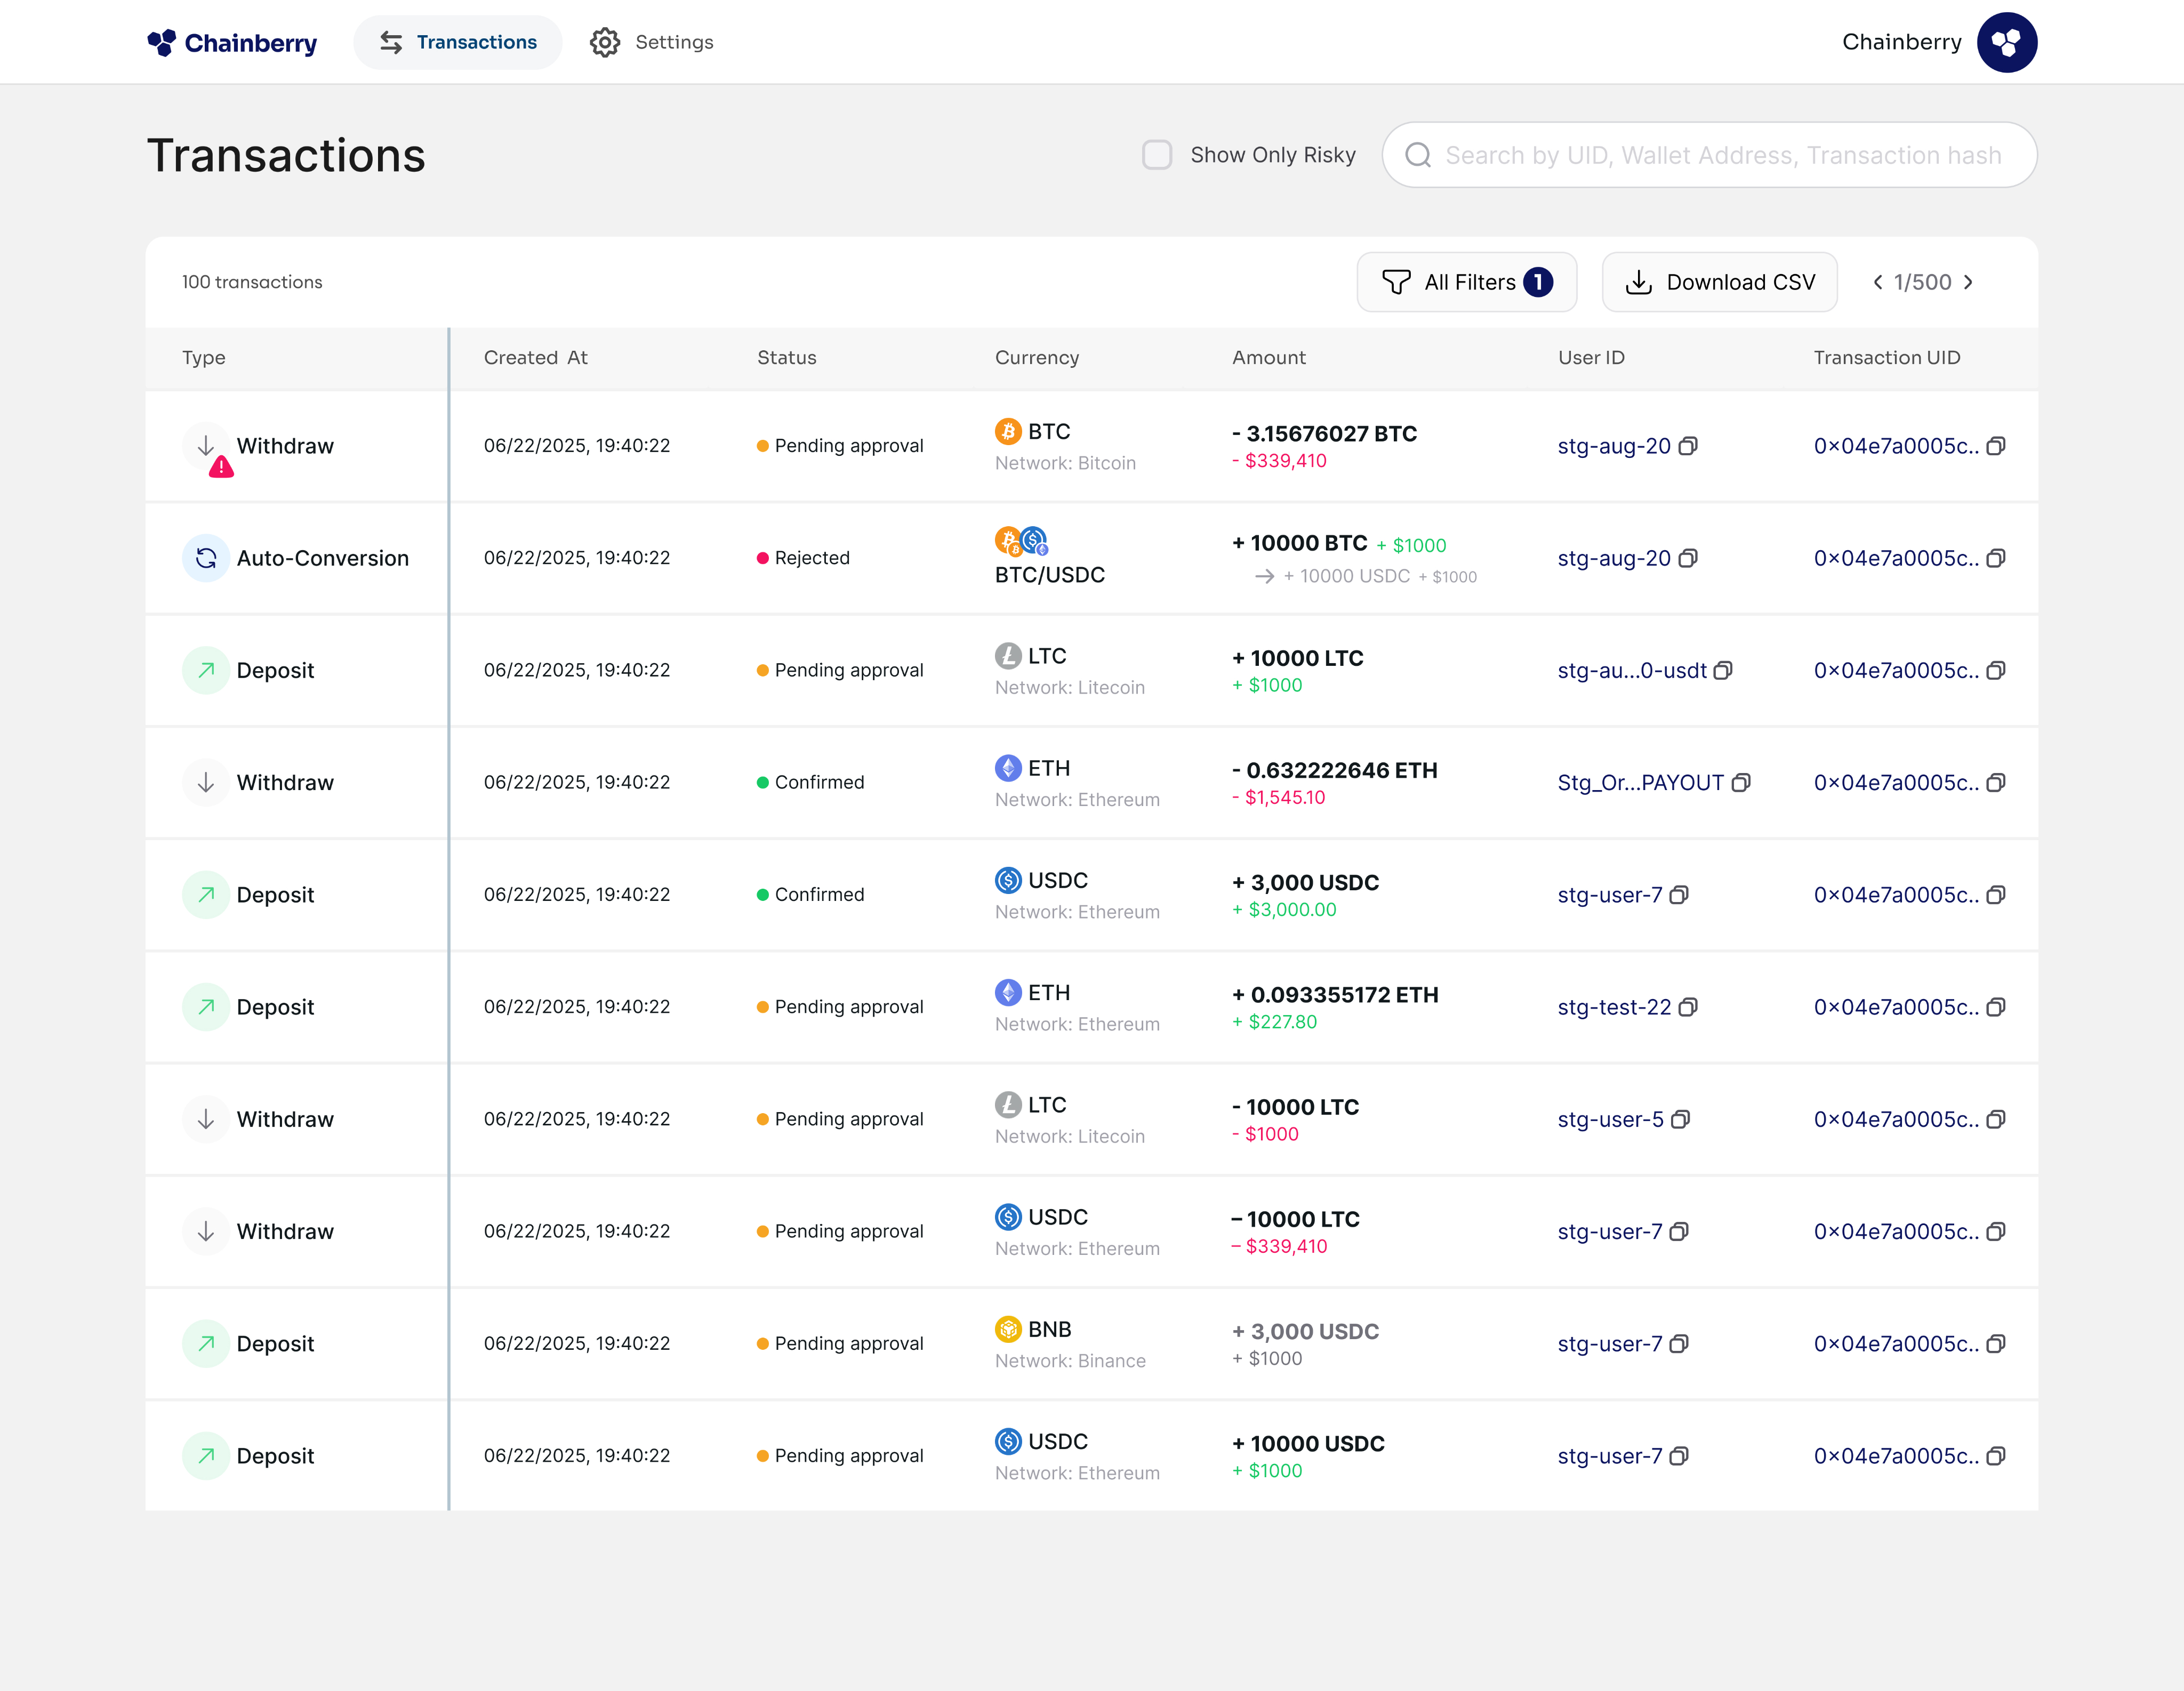Image resolution: width=2184 pixels, height=1691 pixels.
Task: Copy the Stg_Or...PAYOUT user ID
Action: point(1741,783)
